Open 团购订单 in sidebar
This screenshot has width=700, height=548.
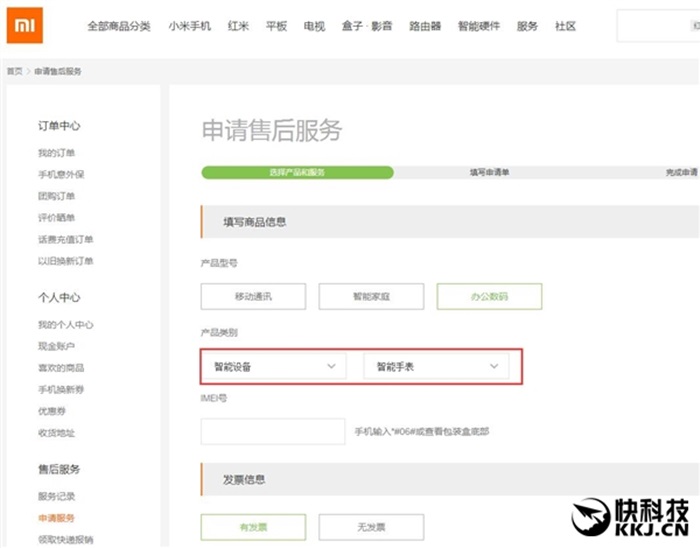56,196
